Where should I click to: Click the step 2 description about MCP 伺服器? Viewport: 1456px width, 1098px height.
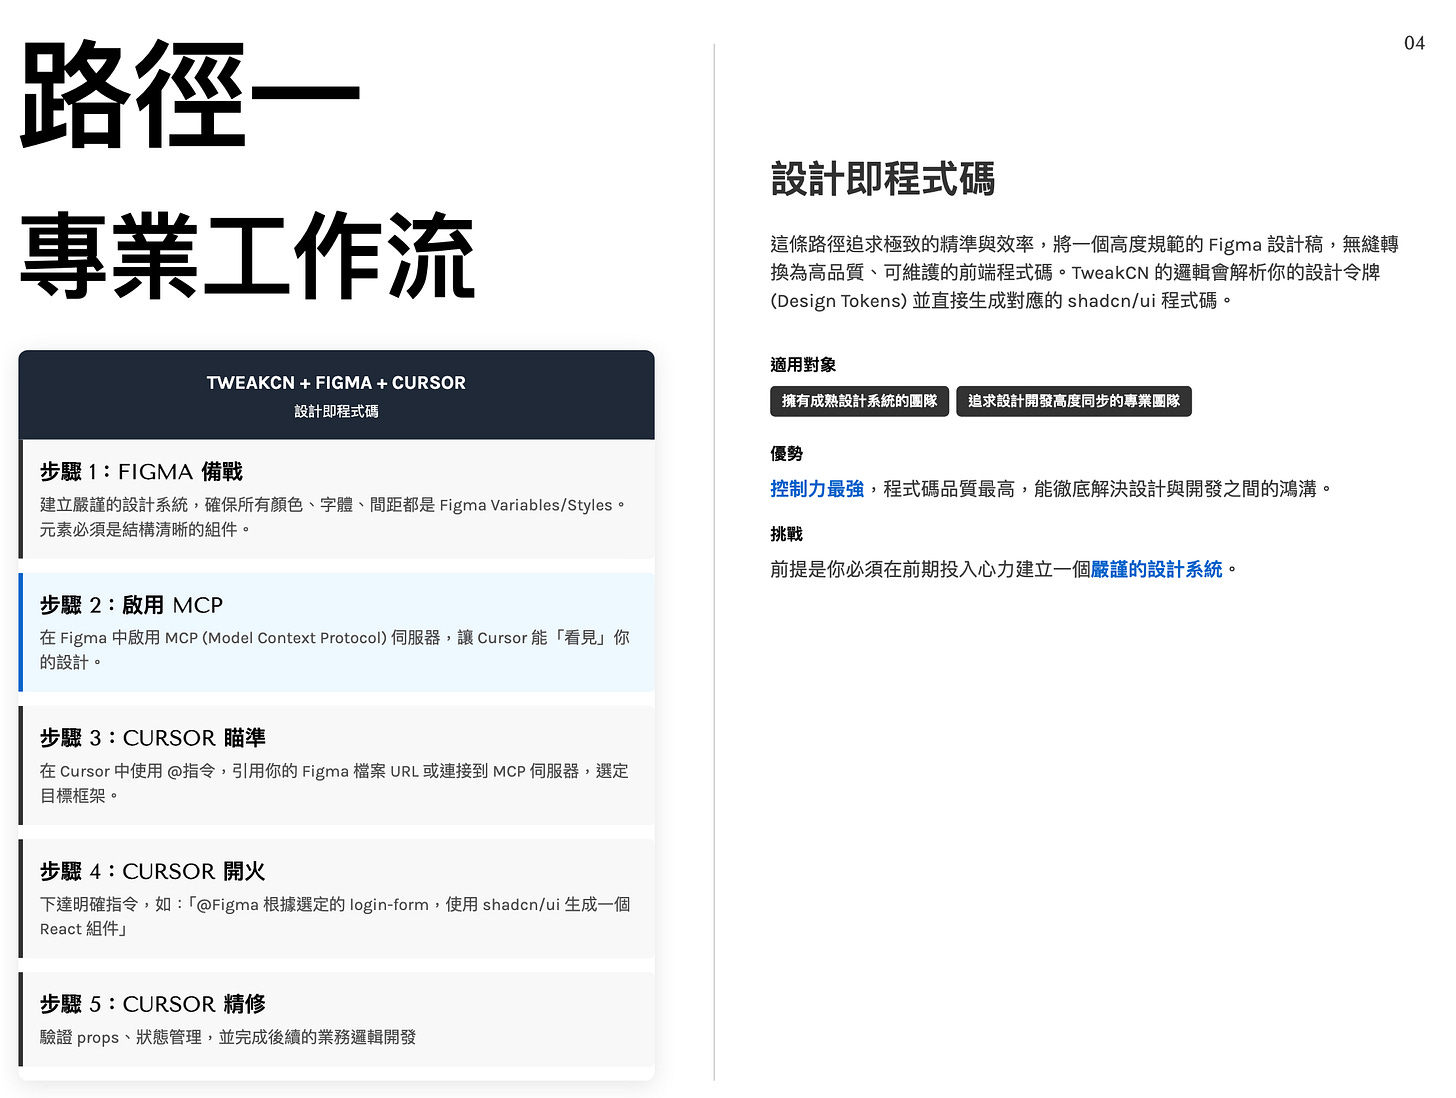(334, 650)
